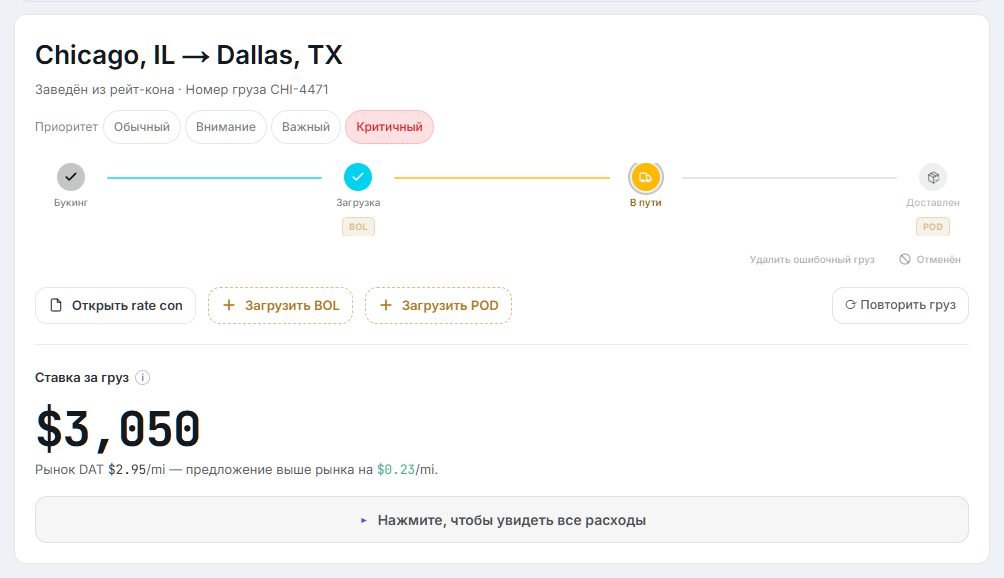Click the Chicago, IL → Dallas, TX heading

point(189,55)
